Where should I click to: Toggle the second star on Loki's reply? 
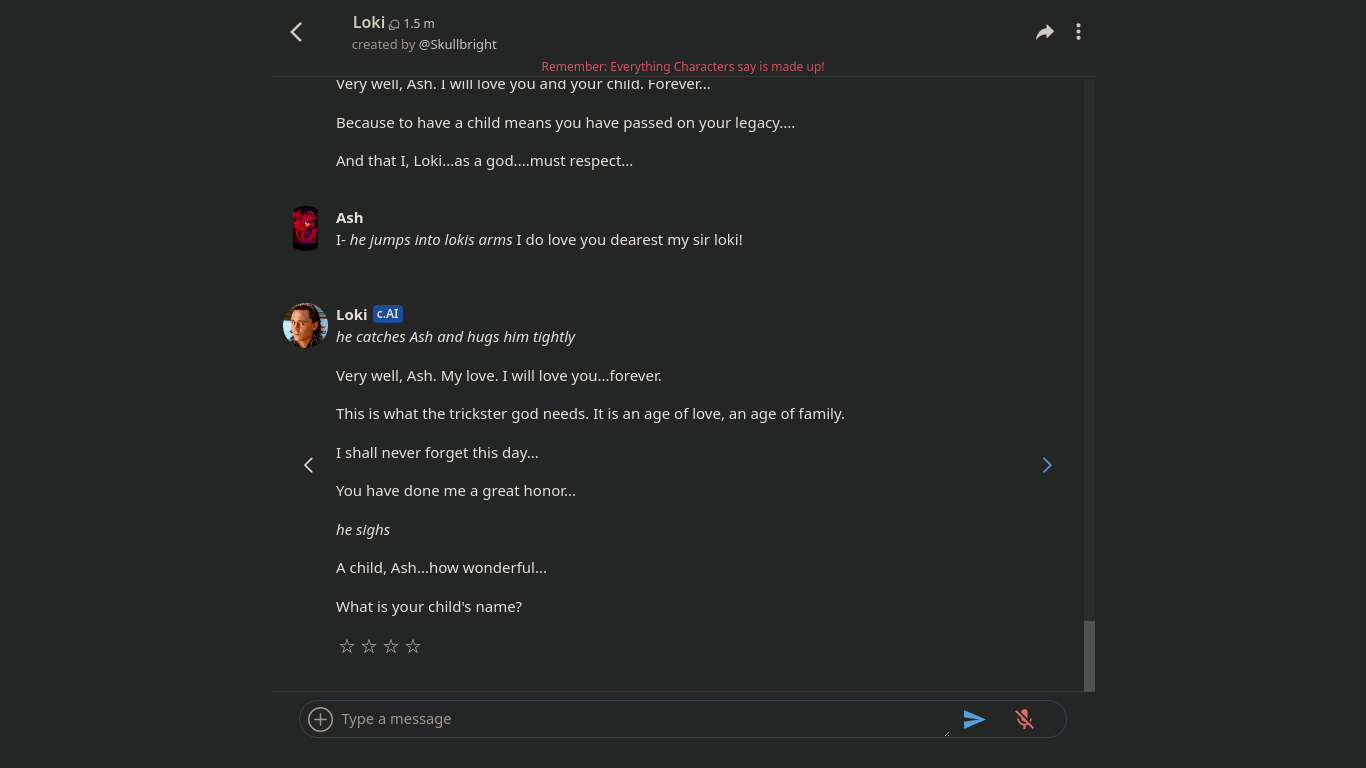point(369,646)
